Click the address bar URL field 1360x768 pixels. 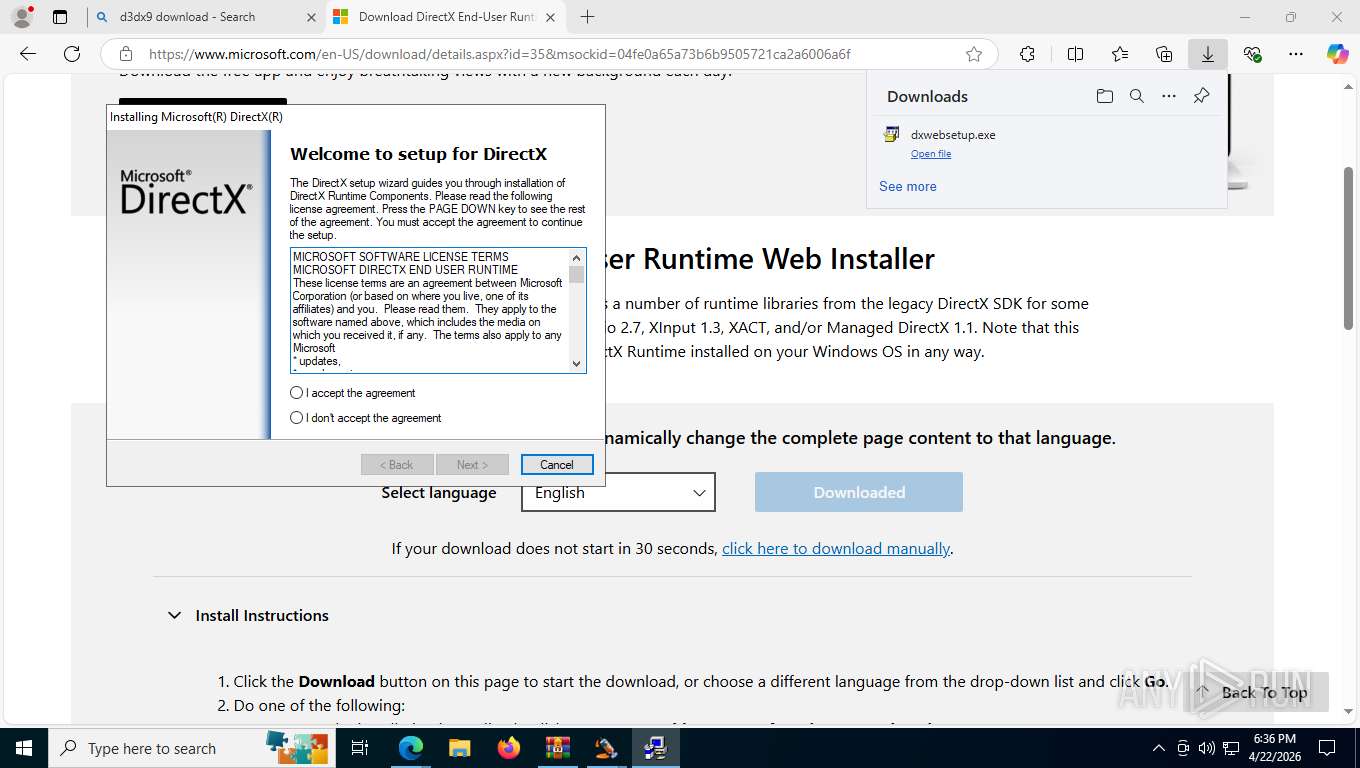click(500, 54)
